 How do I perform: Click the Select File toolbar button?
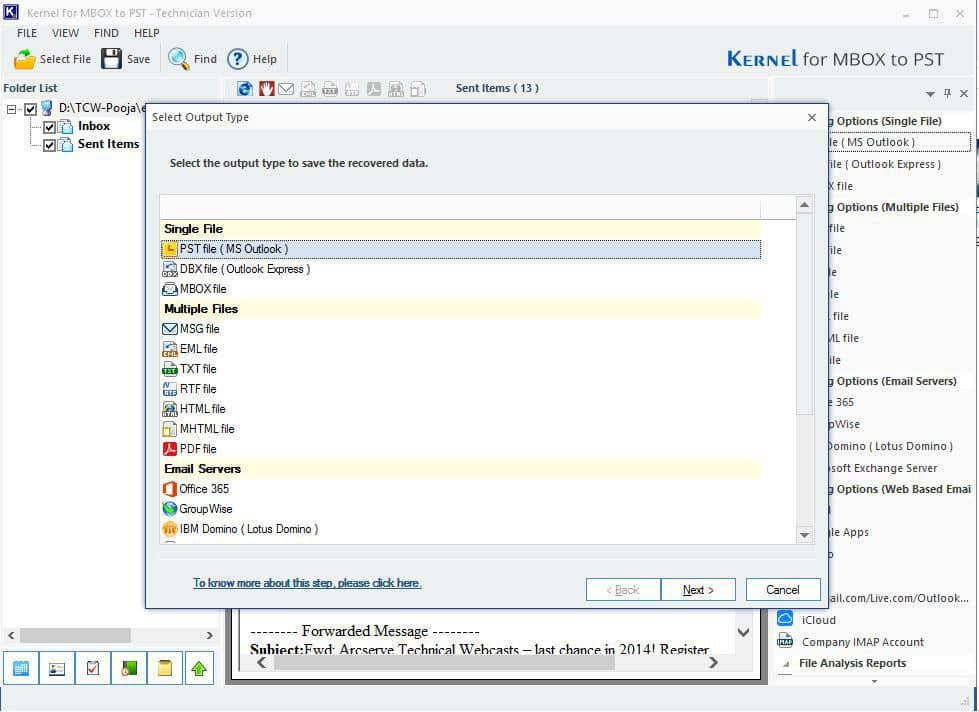[52, 59]
